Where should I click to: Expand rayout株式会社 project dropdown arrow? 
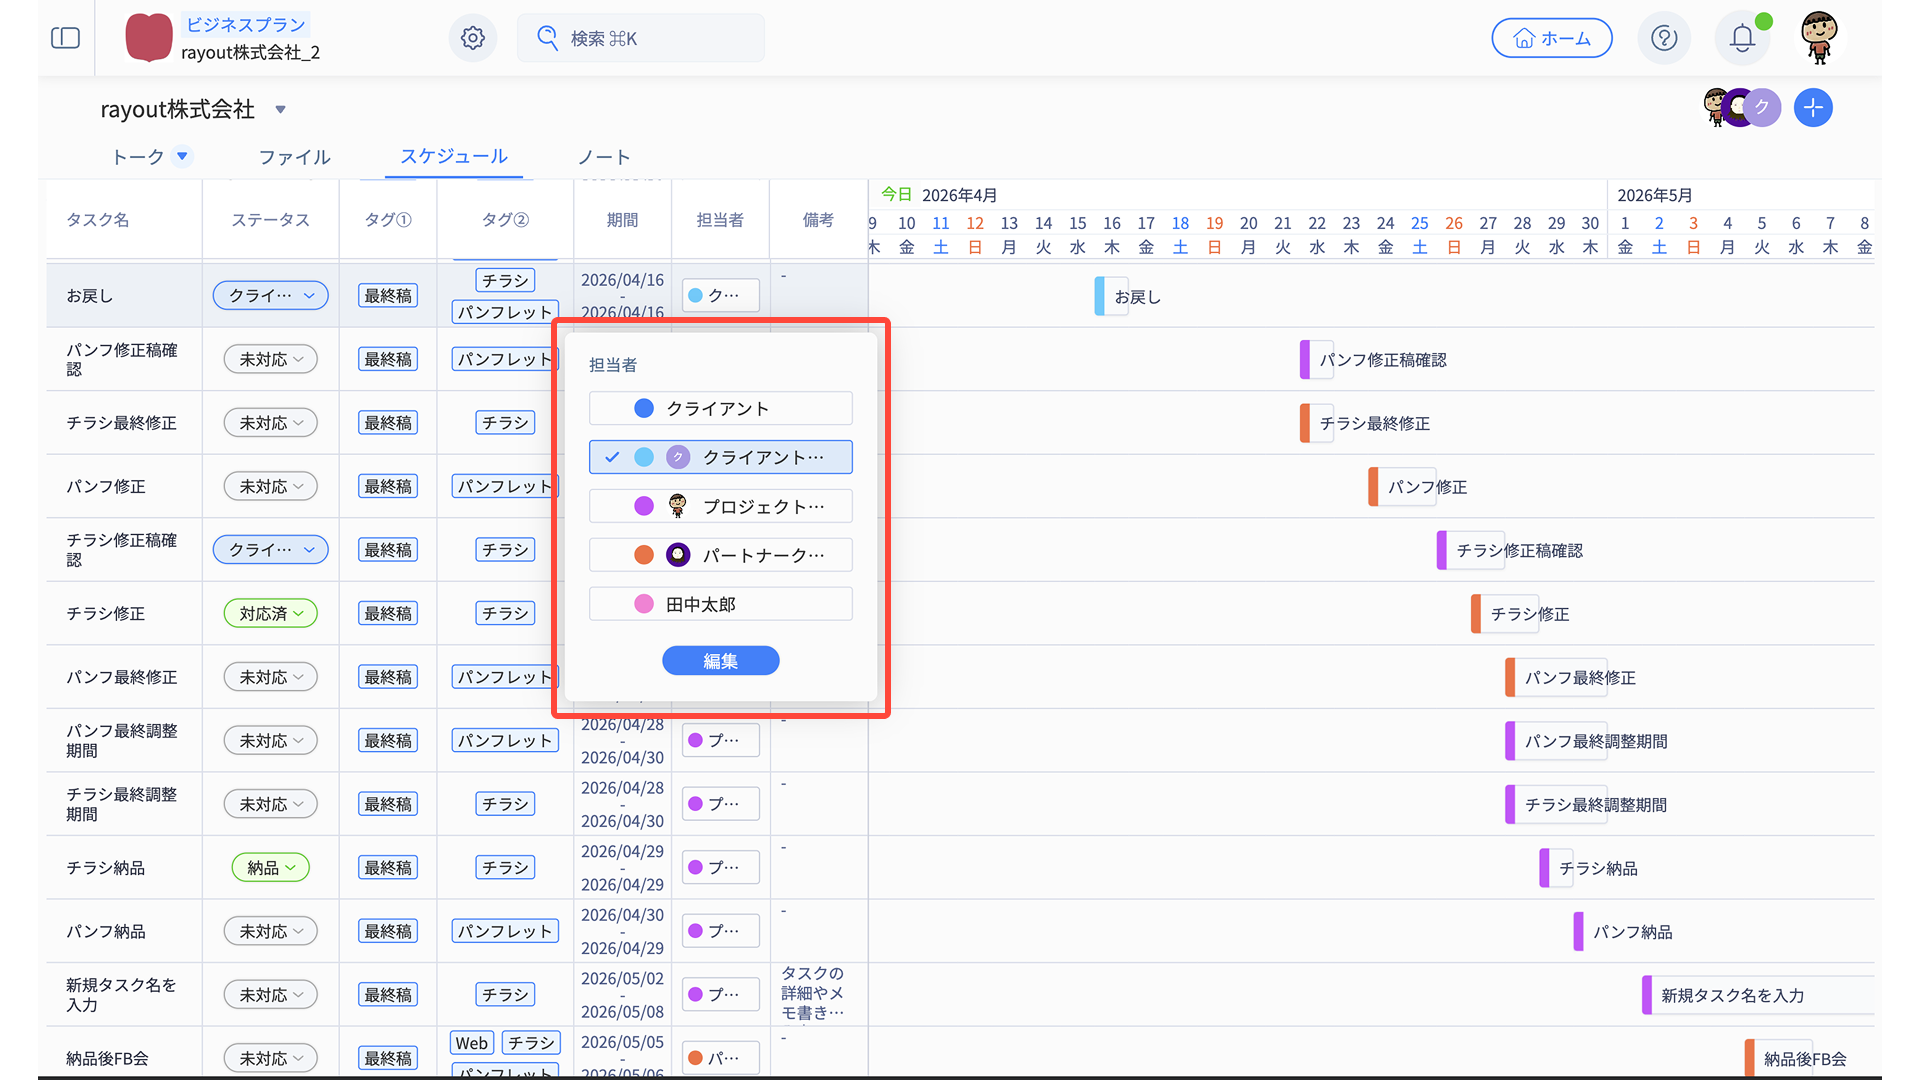pyautogui.click(x=281, y=110)
